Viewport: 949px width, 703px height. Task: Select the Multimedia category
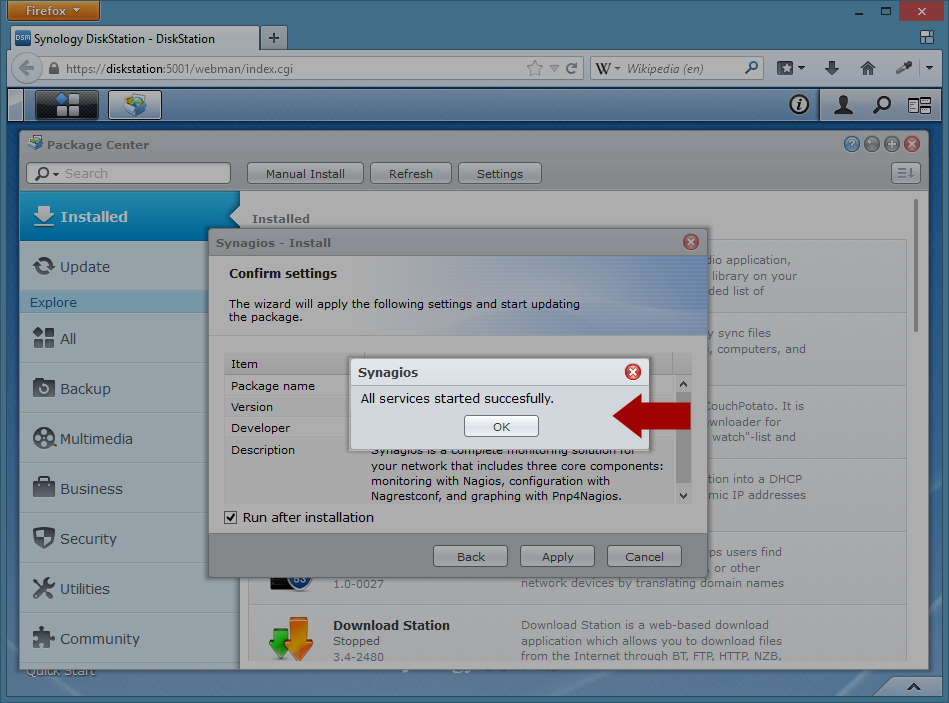click(x=114, y=439)
